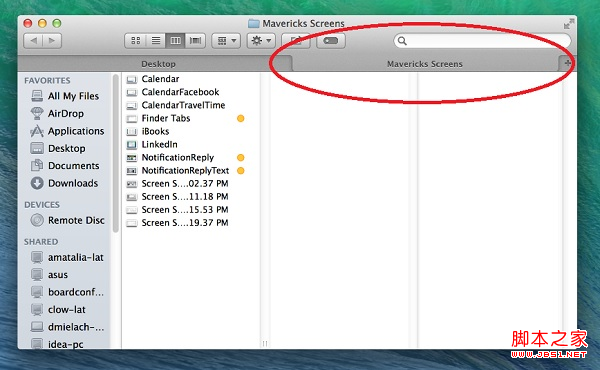This screenshot has height=370, width=600.
Task: Select the Screen S....15.53 PM file
Action: click(x=184, y=210)
